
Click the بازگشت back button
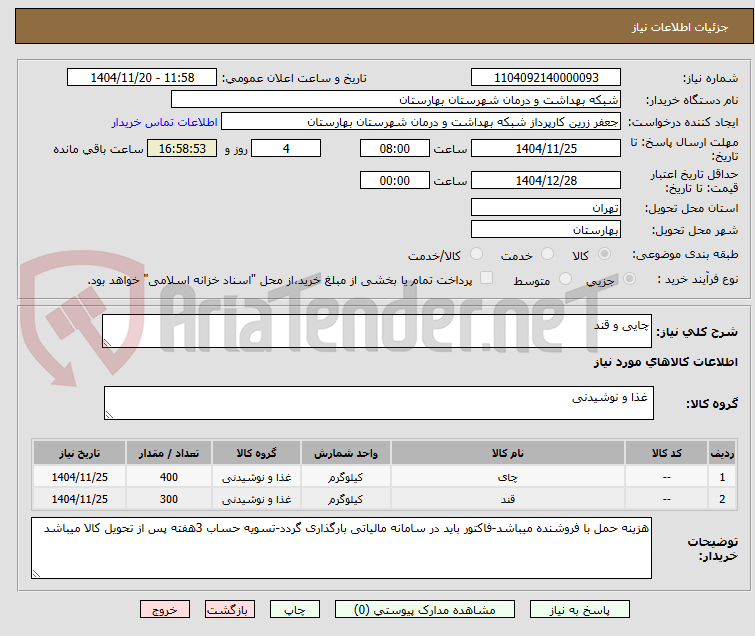coord(230,610)
